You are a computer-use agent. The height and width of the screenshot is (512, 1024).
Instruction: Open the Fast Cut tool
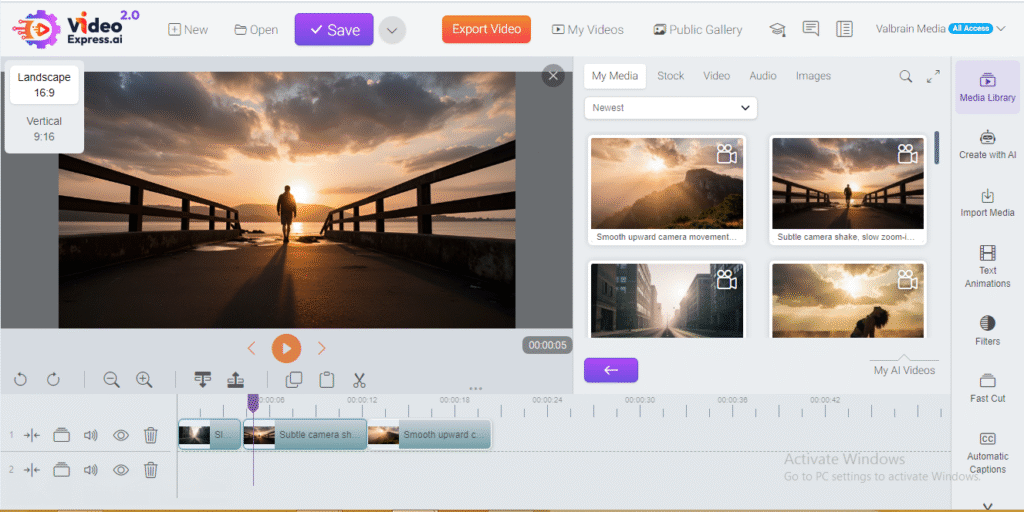pyautogui.click(x=987, y=388)
